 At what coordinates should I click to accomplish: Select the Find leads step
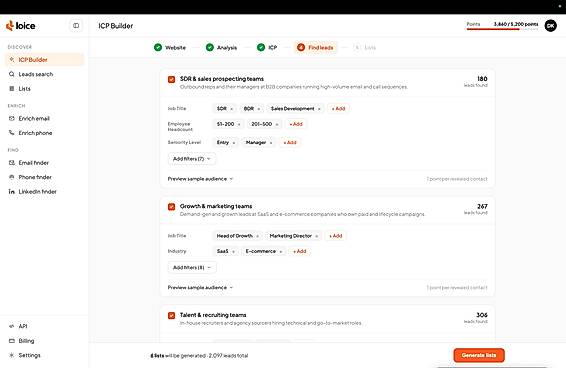coord(315,47)
